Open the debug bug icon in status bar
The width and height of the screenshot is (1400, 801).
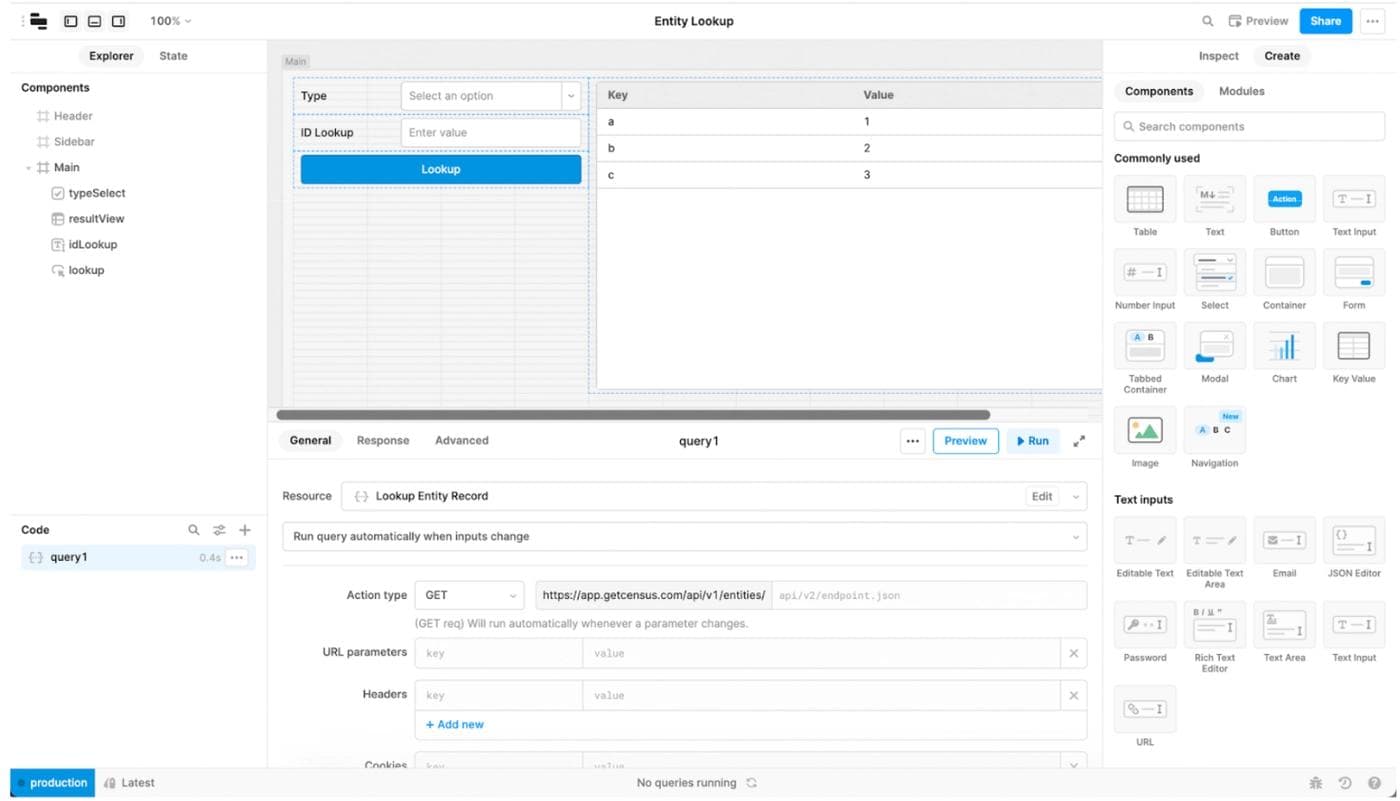tap(1316, 783)
